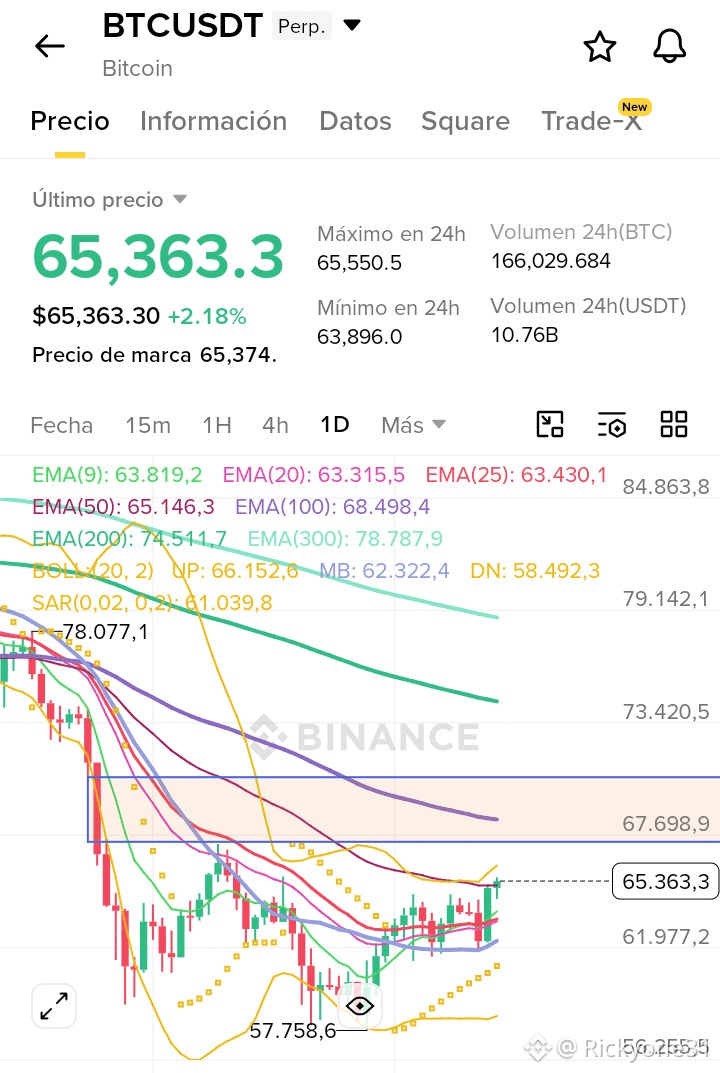The image size is (720, 1073).
Task: Click the EMA(25) indicator label
Action: [x=516, y=475]
